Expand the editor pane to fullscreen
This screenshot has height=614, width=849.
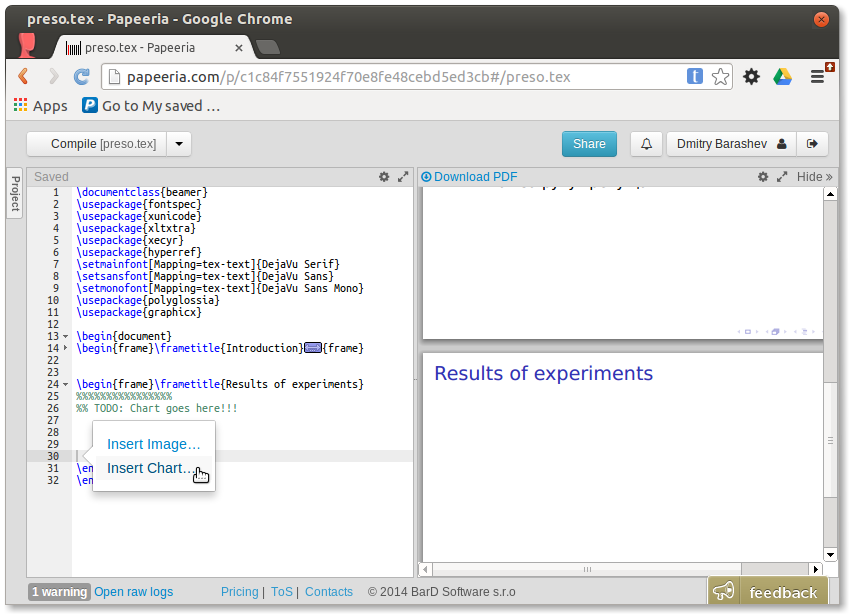(x=403, y=177)
